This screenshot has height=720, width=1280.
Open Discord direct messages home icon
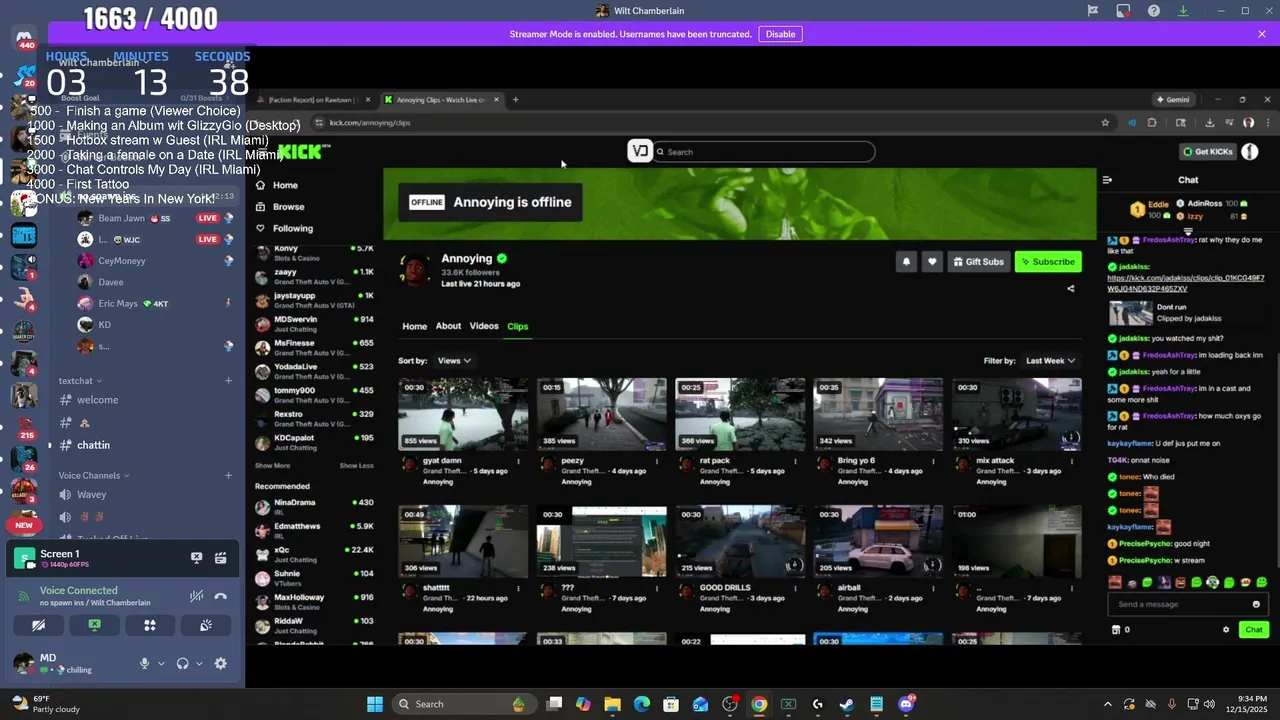tap(25, 38)
